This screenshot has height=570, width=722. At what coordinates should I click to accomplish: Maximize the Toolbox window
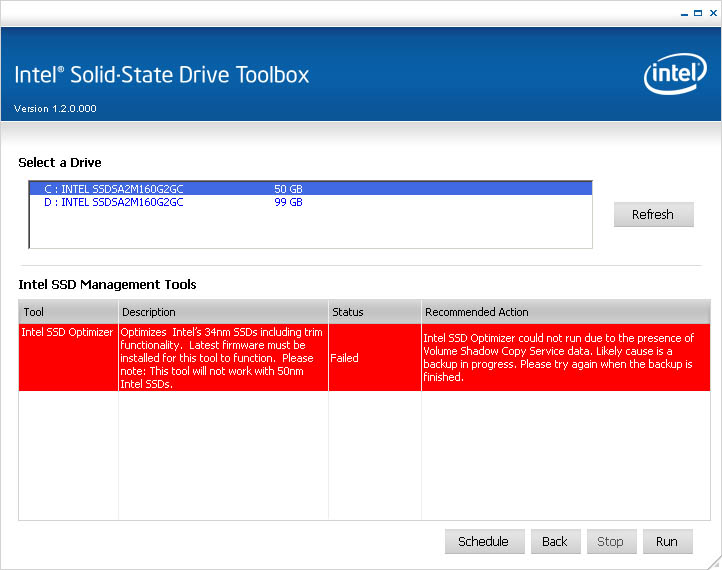698,13
